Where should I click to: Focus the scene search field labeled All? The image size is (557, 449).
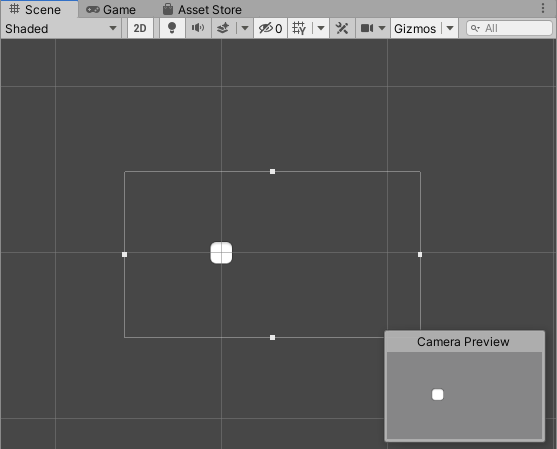tap(509, 28)
